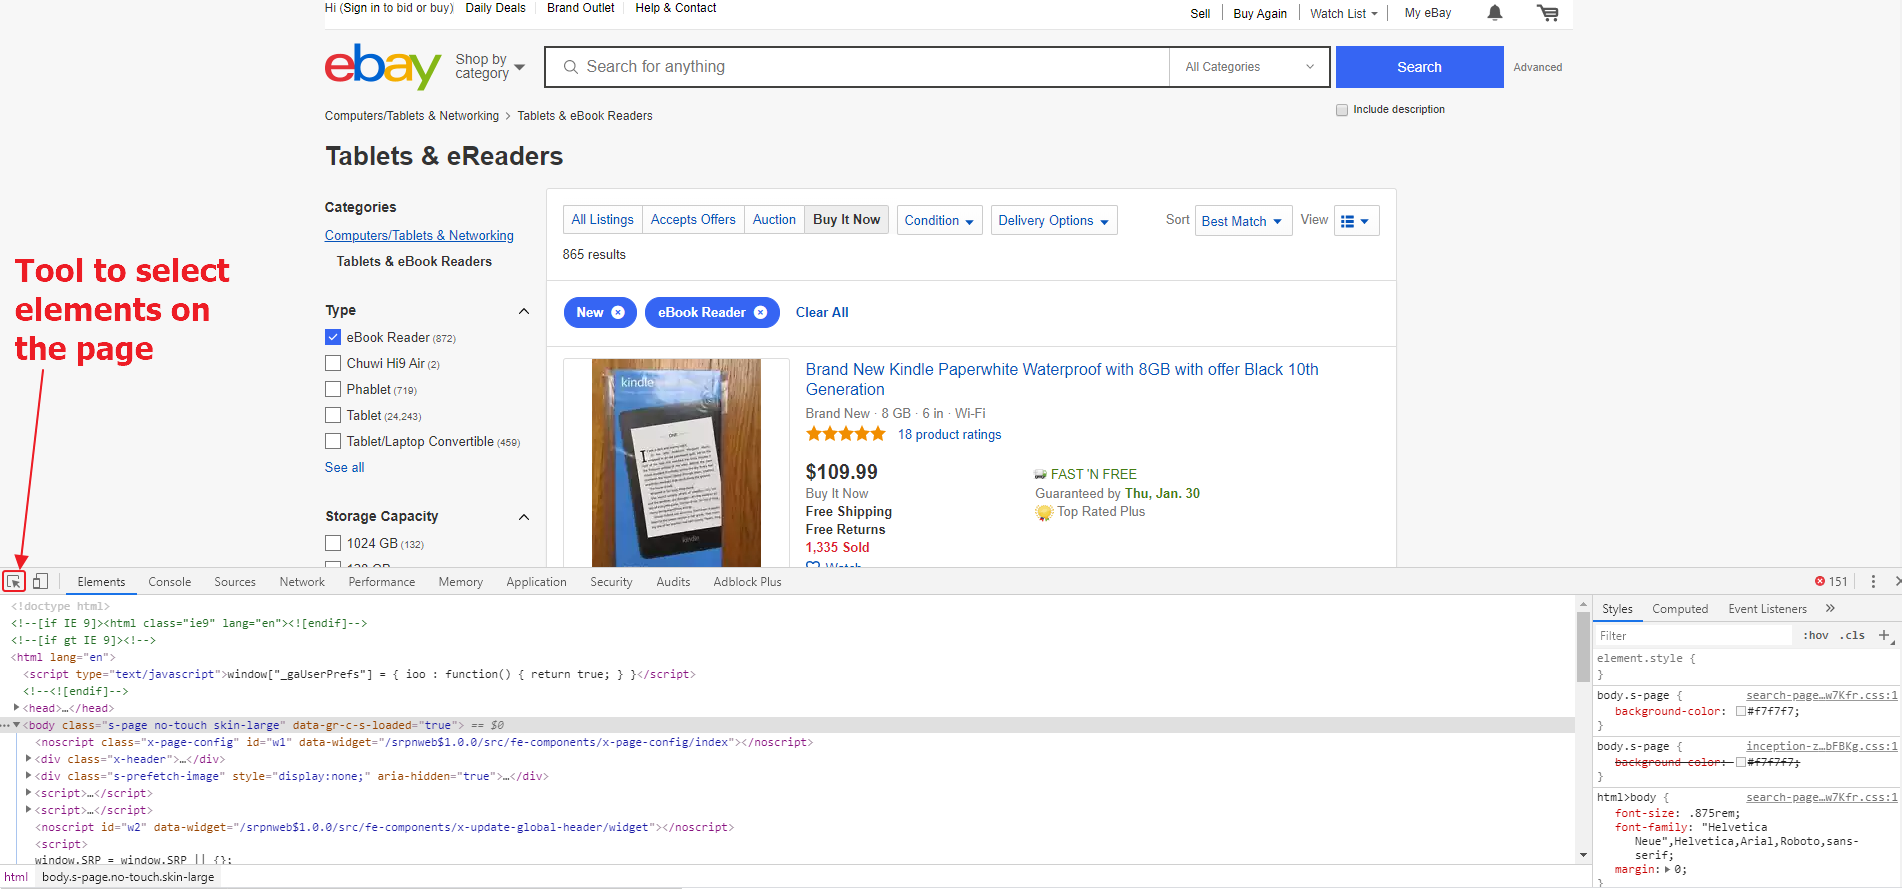This screenshot has height=889, width=1902.
Task: Click the struck-through #f7f7f7 color swatch
Action: coord(1740,763)
